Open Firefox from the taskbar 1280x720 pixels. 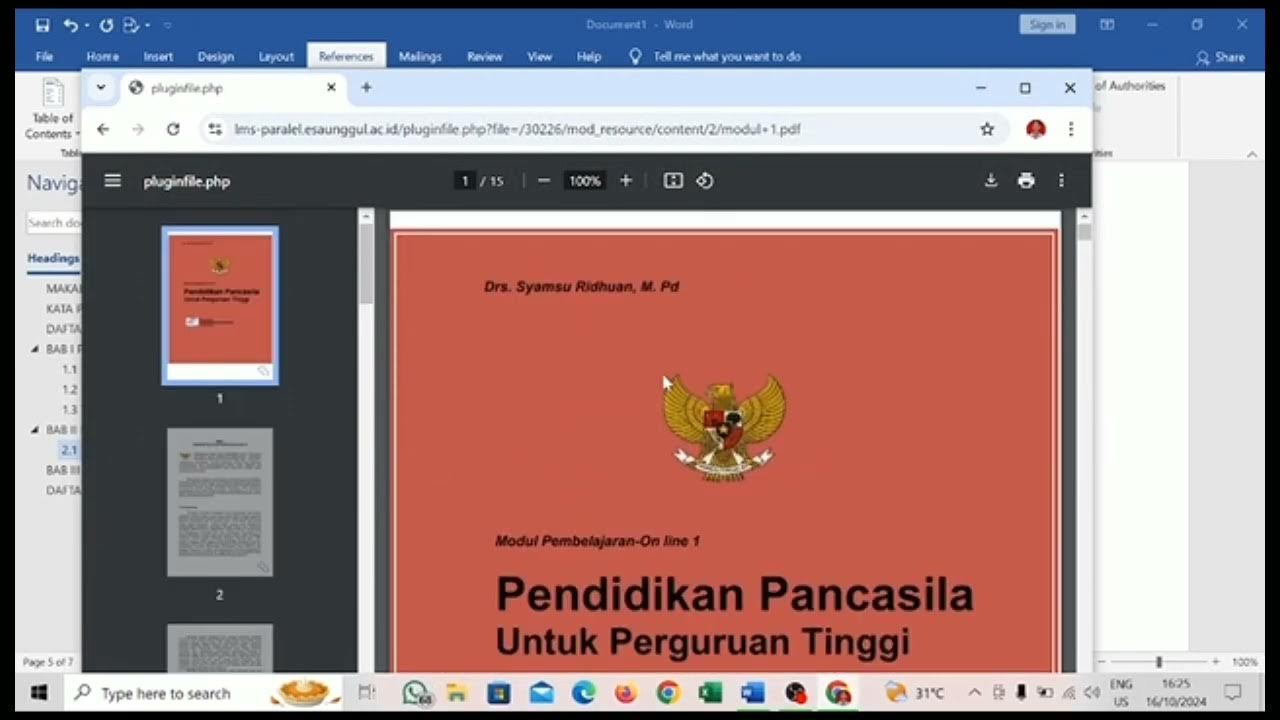[626, 693]
